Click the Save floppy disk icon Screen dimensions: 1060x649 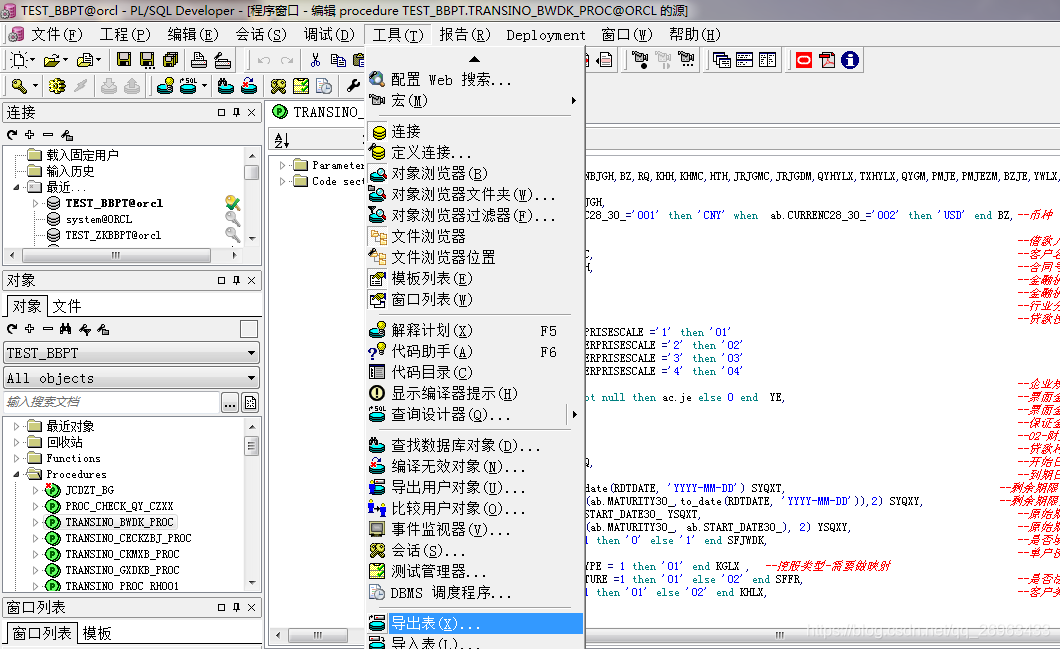click(x=124, y=59)
